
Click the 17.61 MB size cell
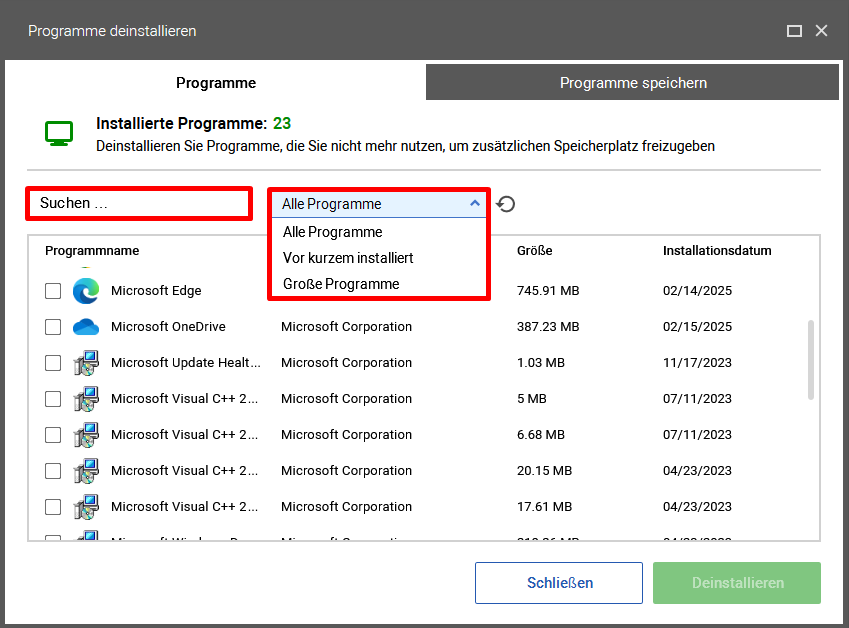pyautogui.click(x=544, y=507)
